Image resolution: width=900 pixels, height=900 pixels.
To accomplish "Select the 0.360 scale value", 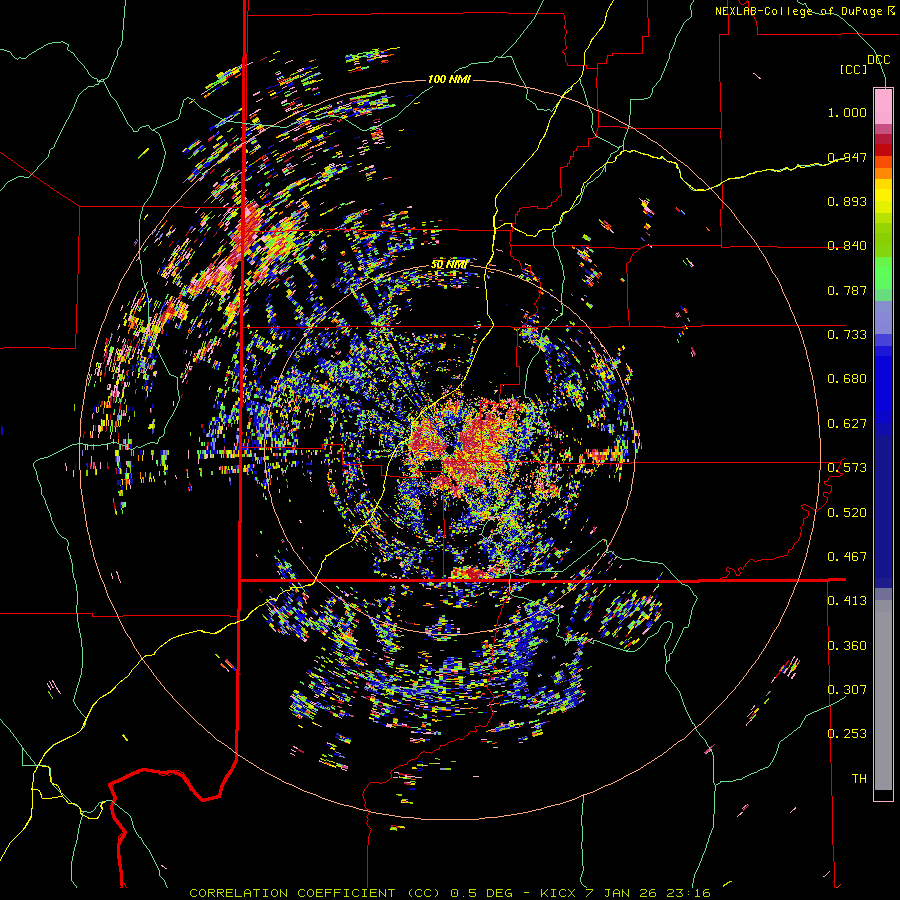I will pyautogui.click(x=847, y=646).
